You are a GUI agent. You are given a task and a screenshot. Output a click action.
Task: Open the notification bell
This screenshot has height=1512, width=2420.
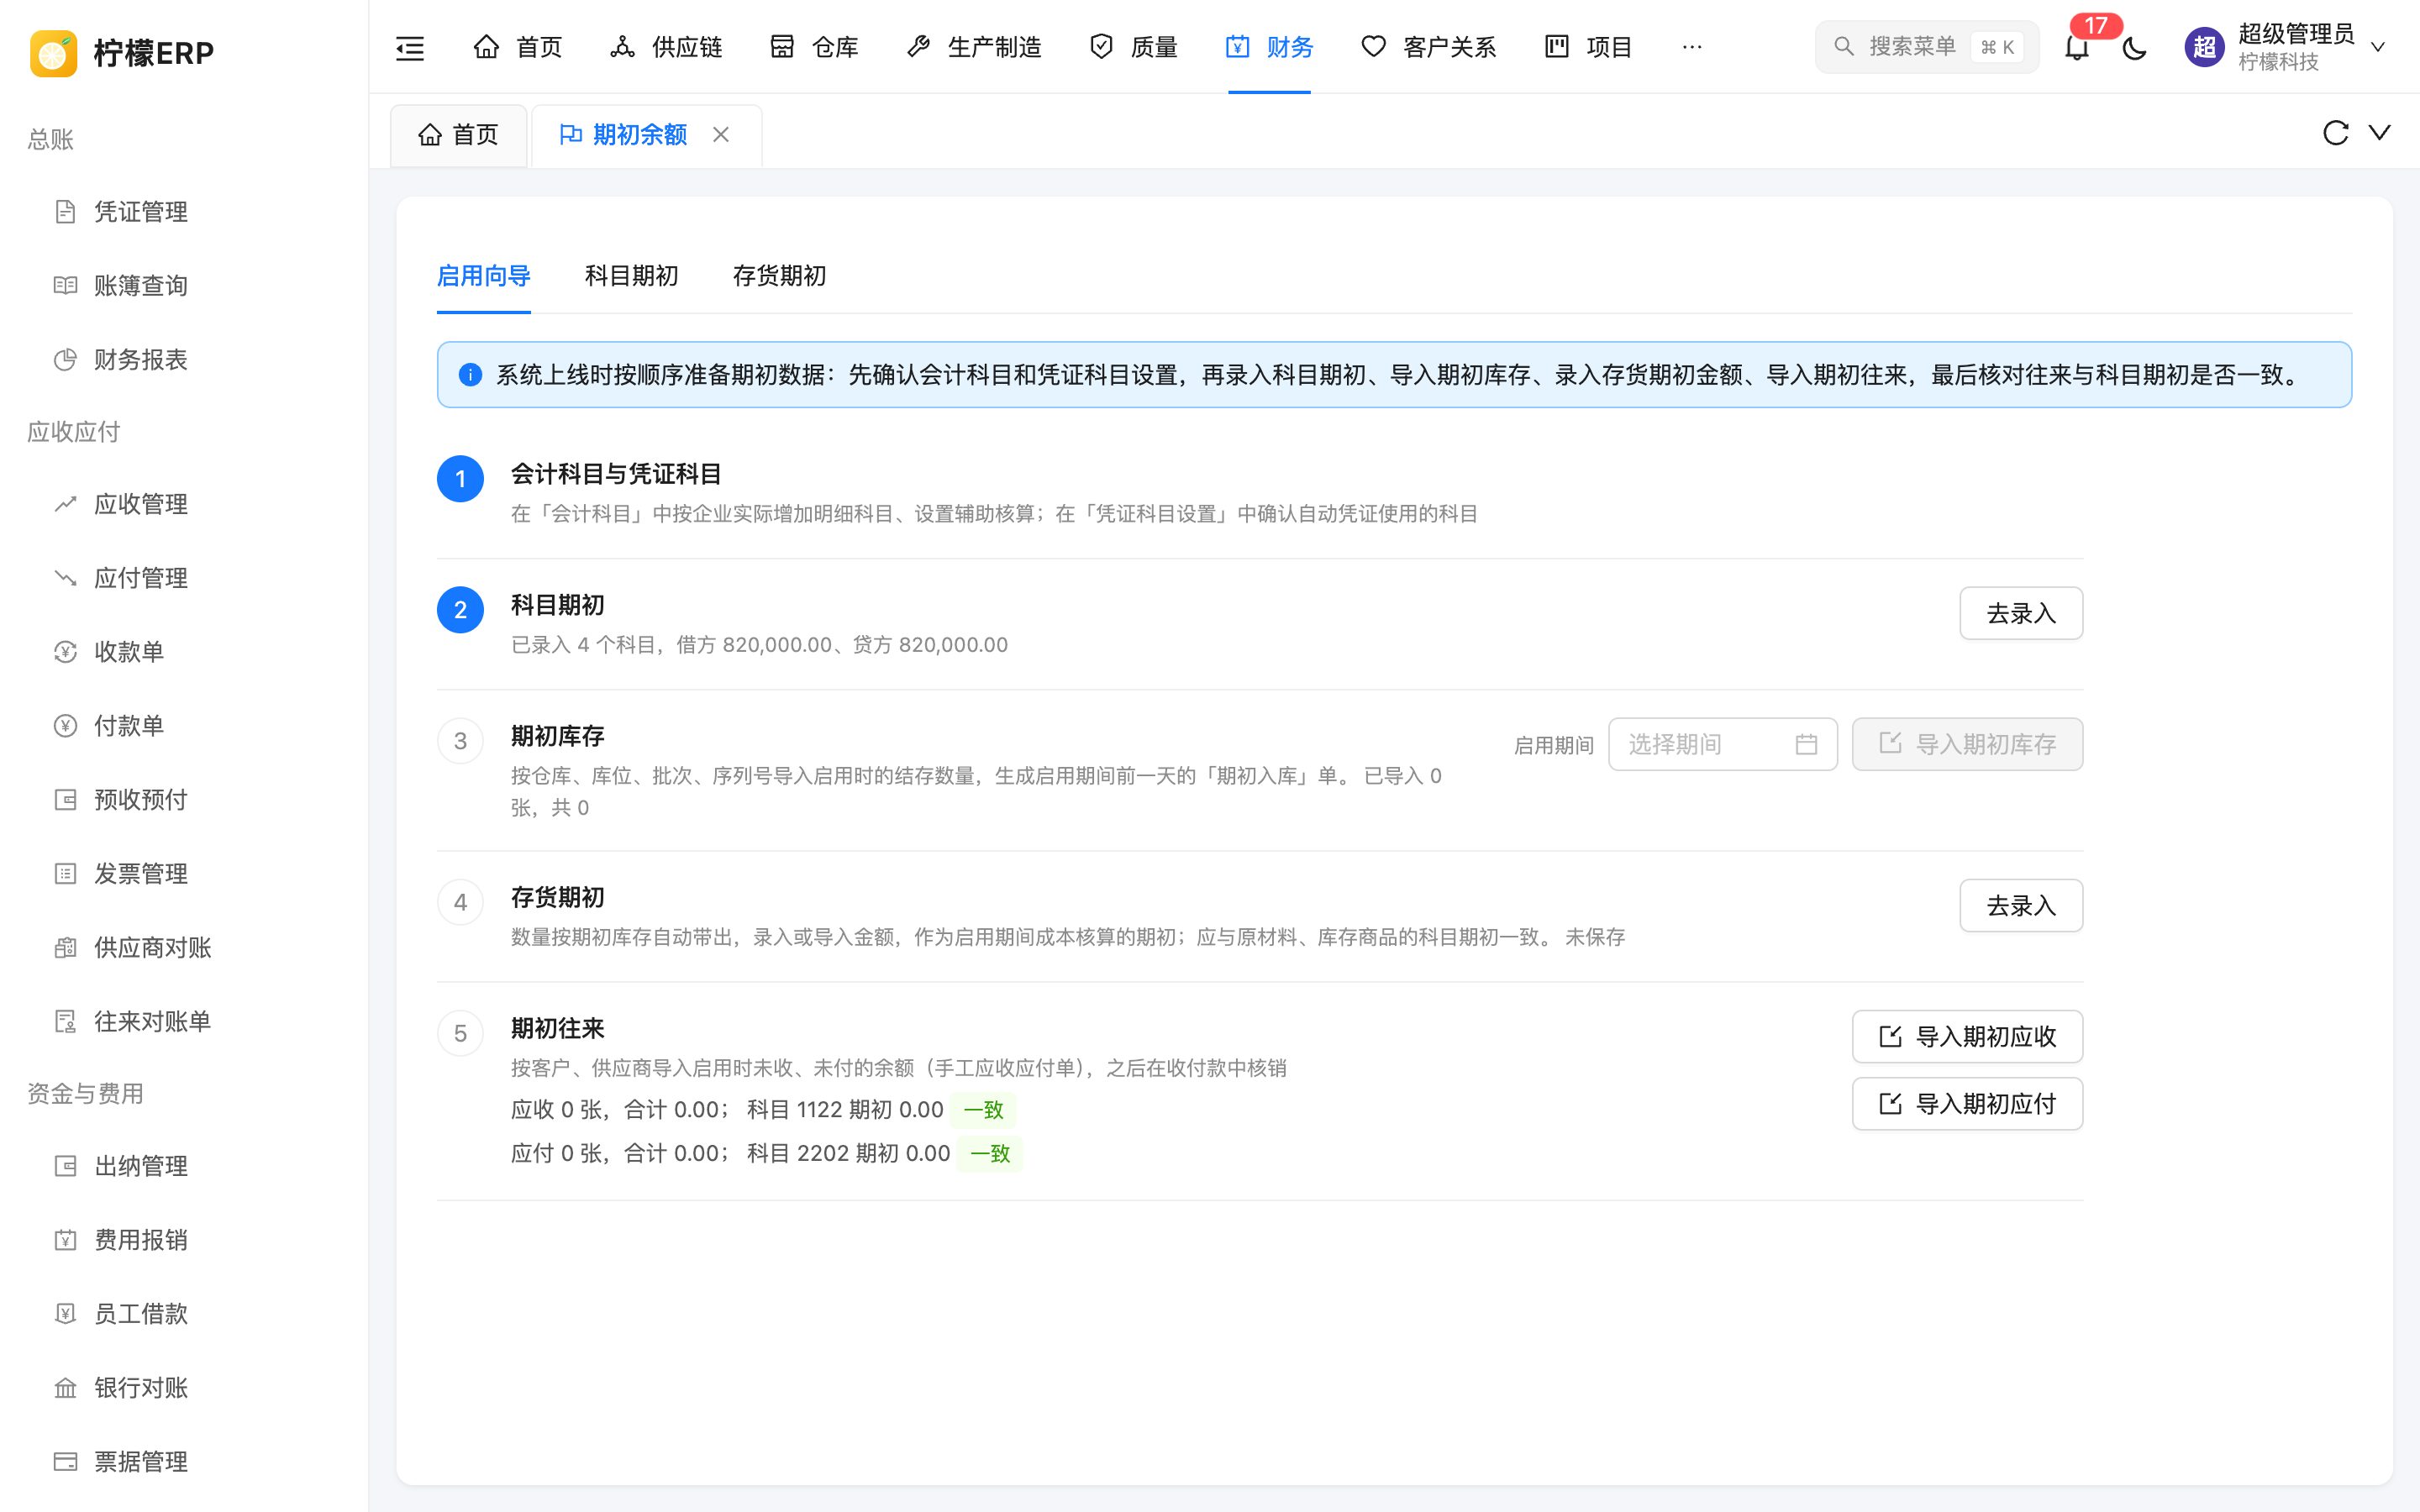click(2077, 47)
